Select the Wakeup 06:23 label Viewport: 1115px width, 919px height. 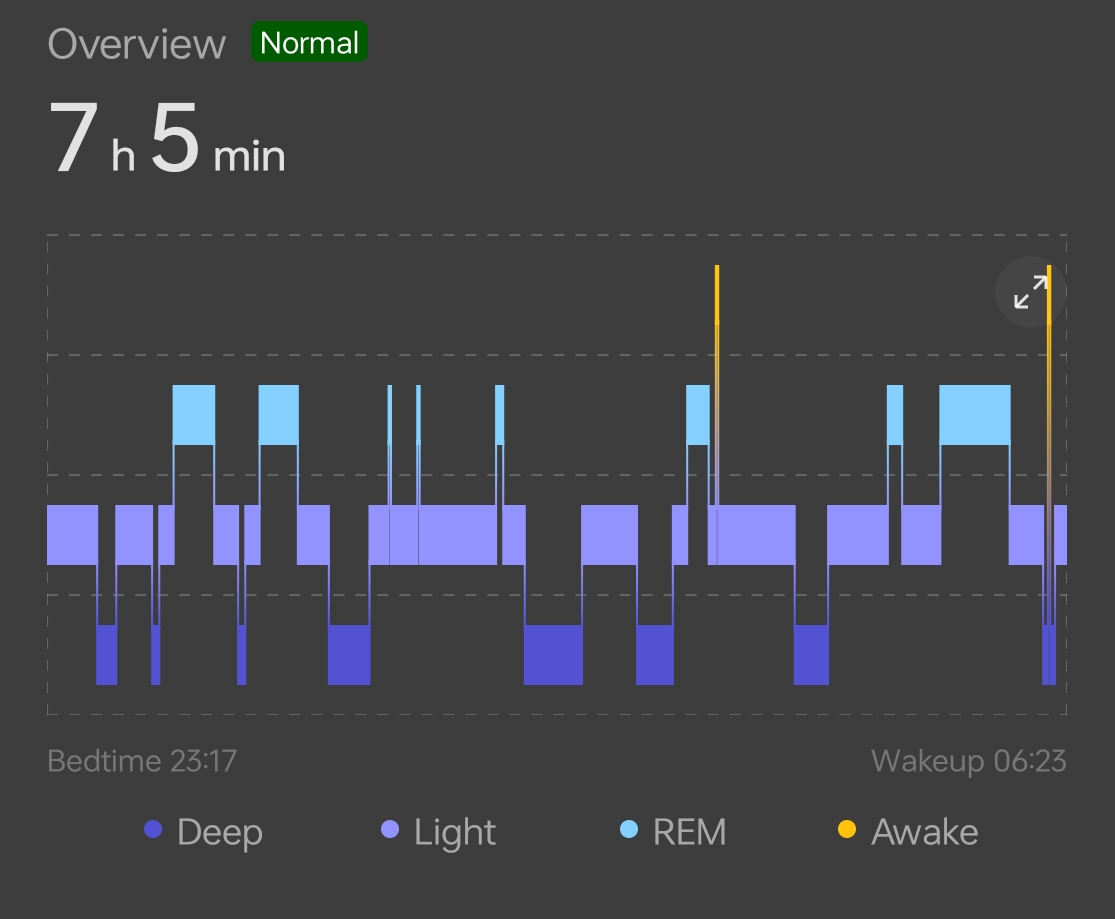pyautogui.click(x=968, y=761)
